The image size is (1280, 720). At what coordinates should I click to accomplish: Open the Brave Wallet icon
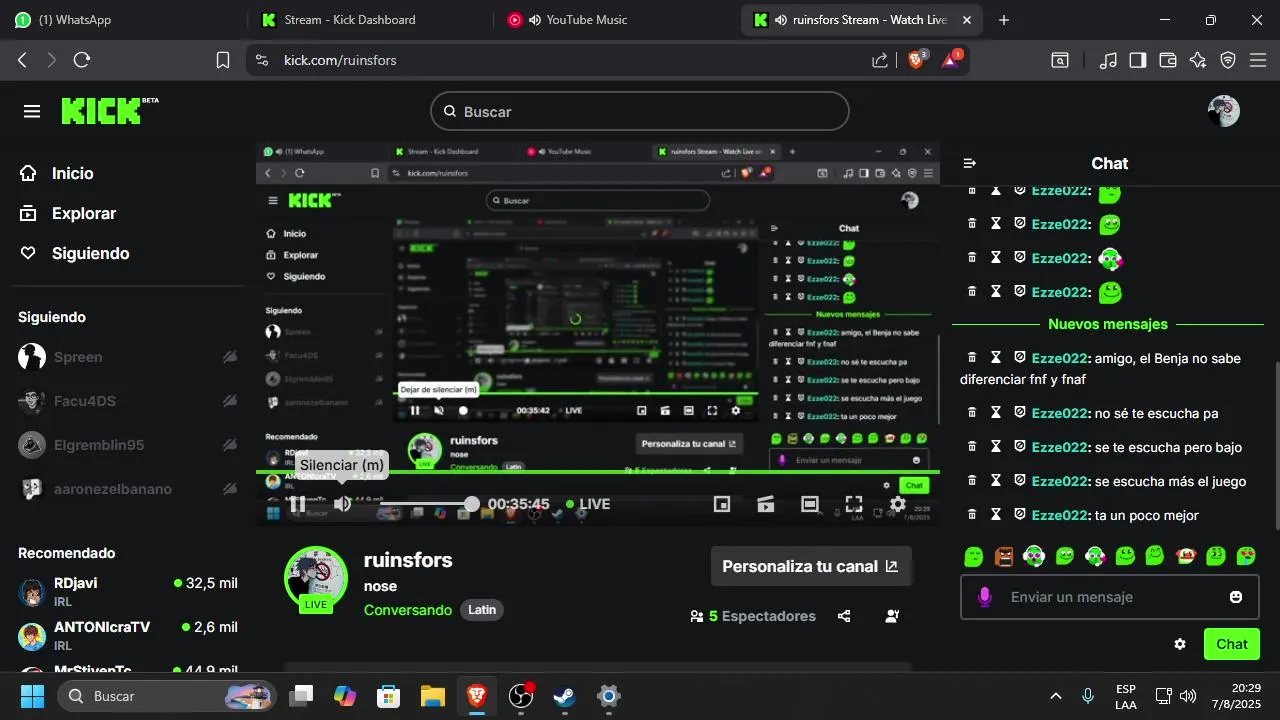[x=1168, y=60]
